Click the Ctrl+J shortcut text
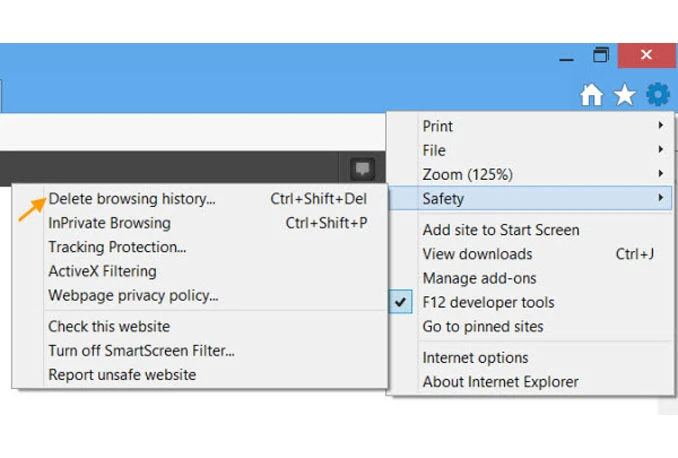Image resolution: width=678 pixels, height=458 pixels. 635,254
